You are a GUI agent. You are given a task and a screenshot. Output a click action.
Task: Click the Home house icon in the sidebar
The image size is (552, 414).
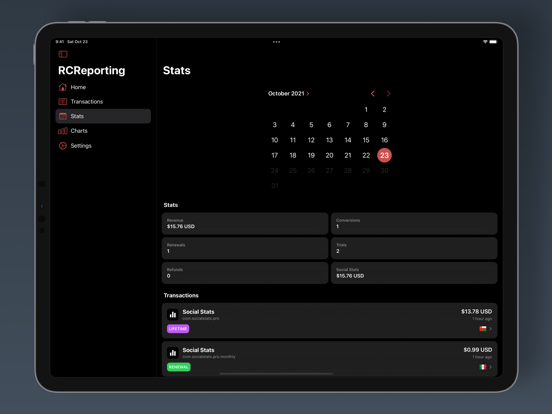(63, 87)
